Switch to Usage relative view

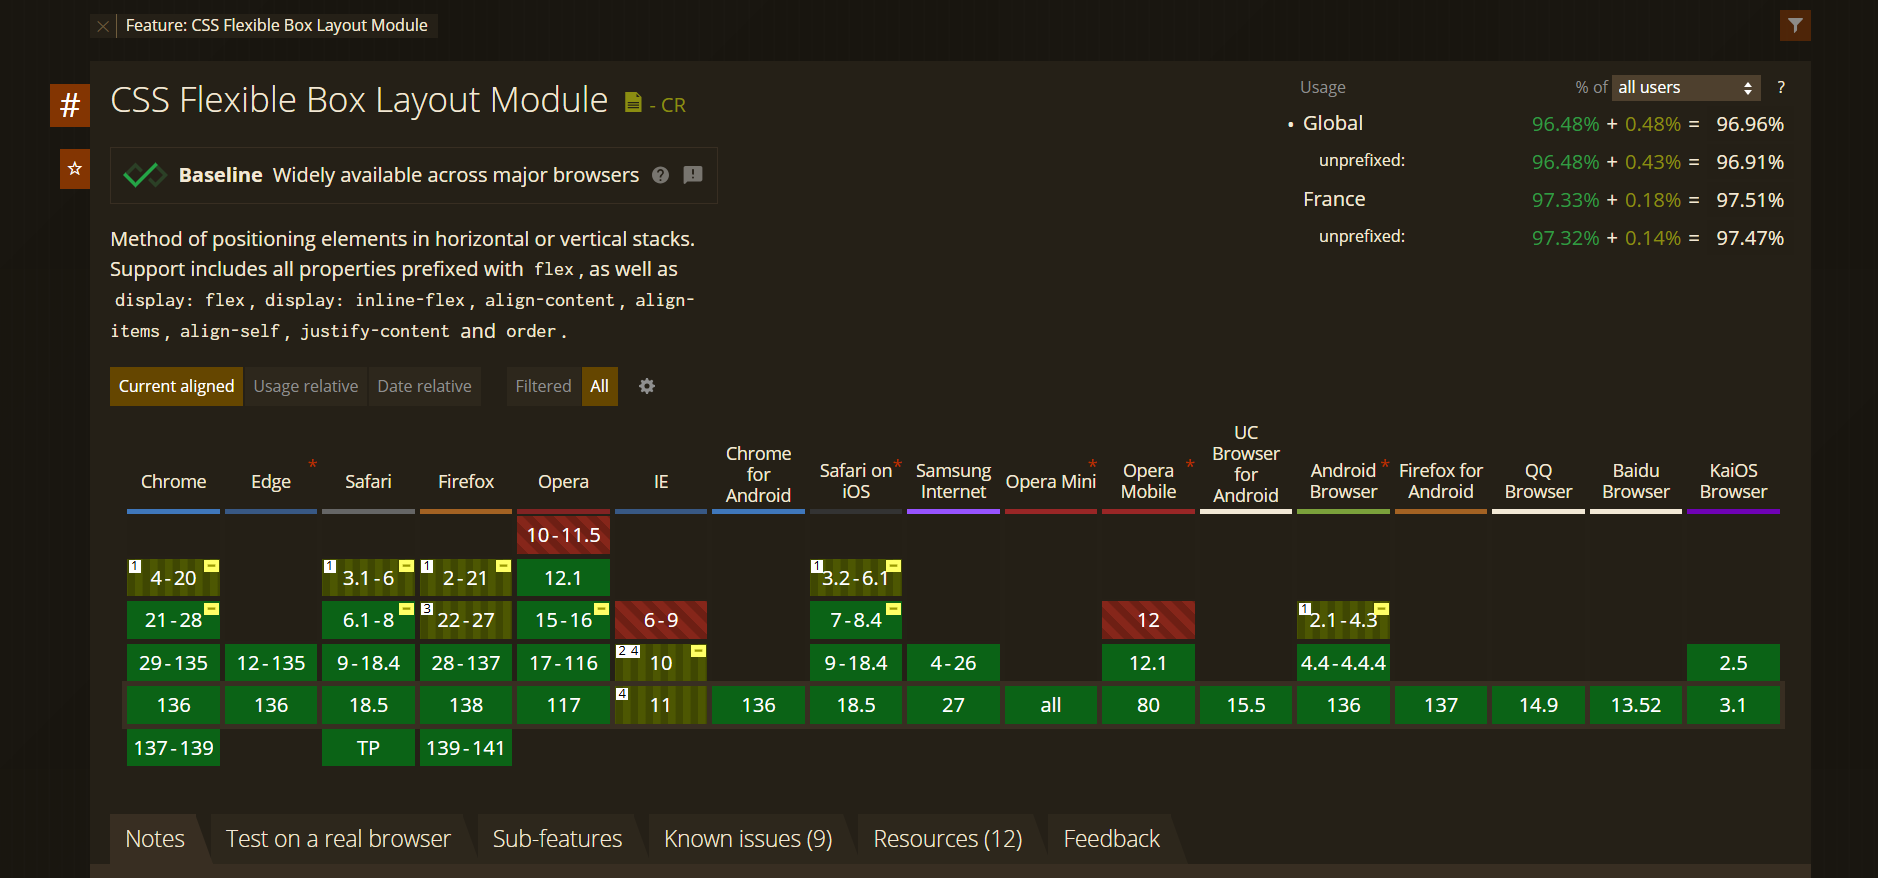pos(305,386)
